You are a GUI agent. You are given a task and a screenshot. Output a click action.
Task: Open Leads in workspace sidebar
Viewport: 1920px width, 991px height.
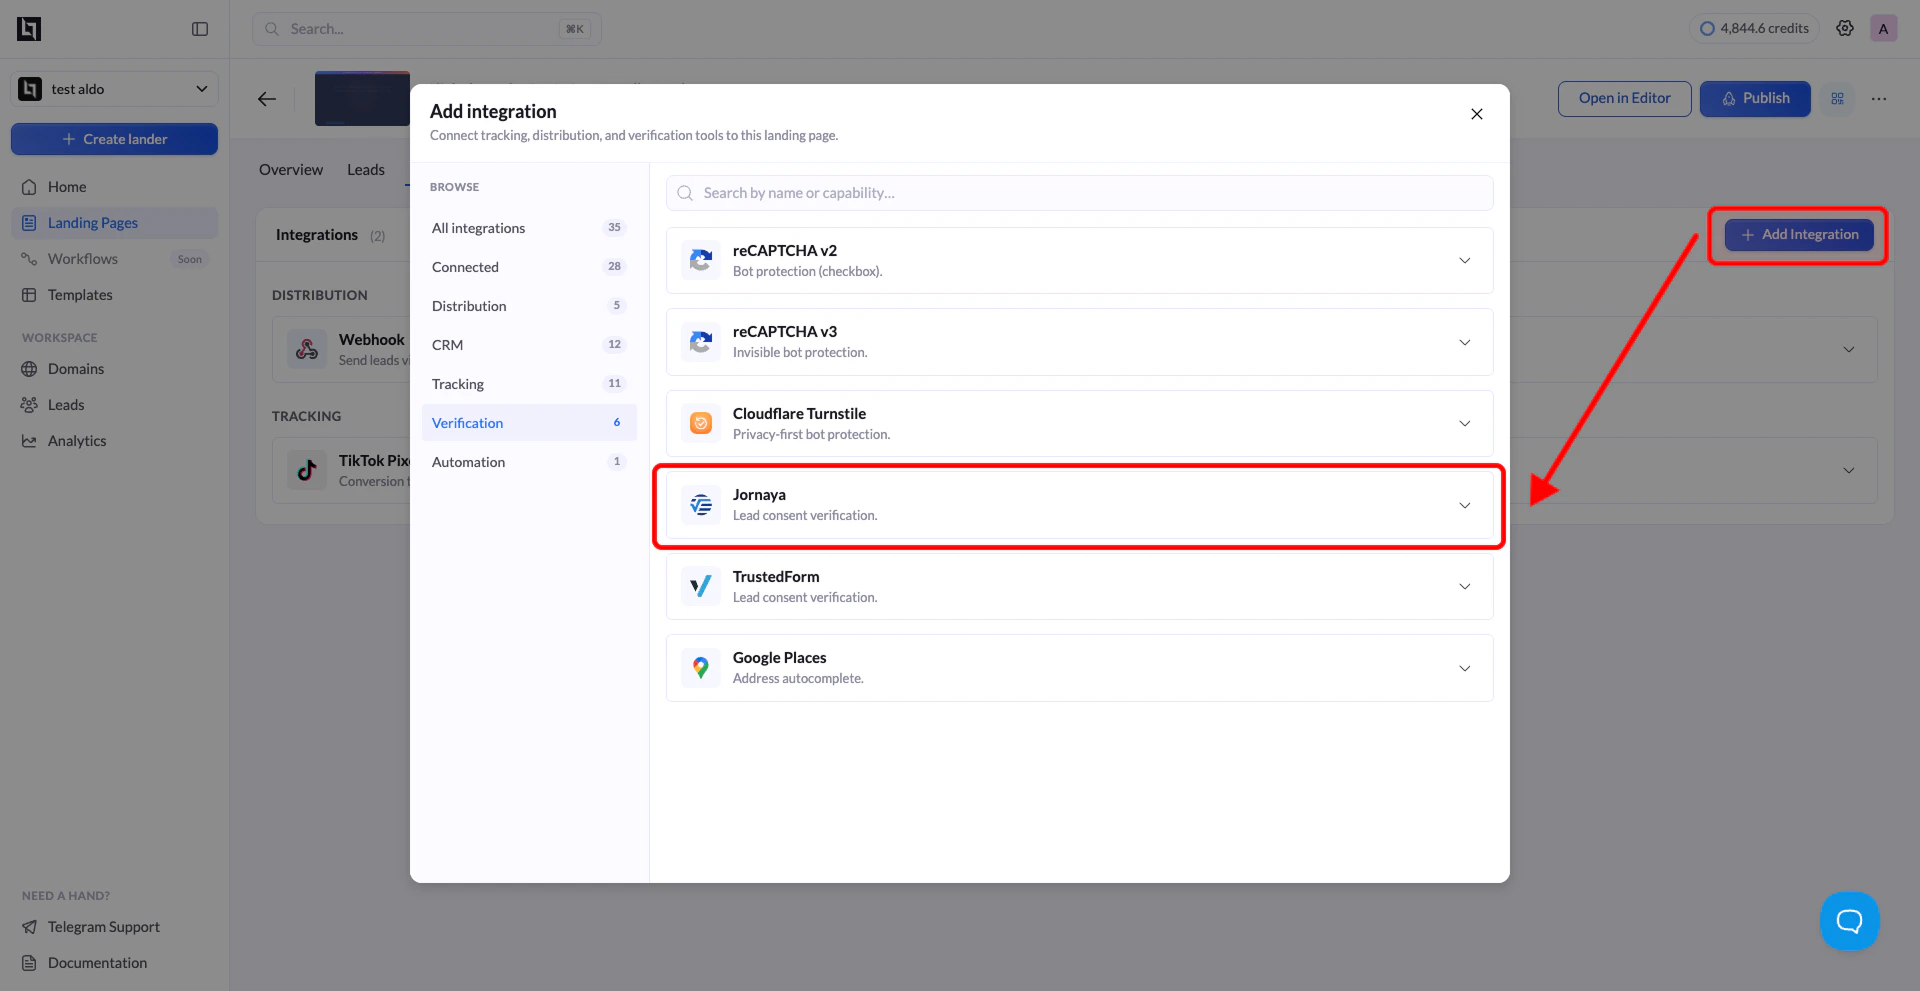[115, 405]
